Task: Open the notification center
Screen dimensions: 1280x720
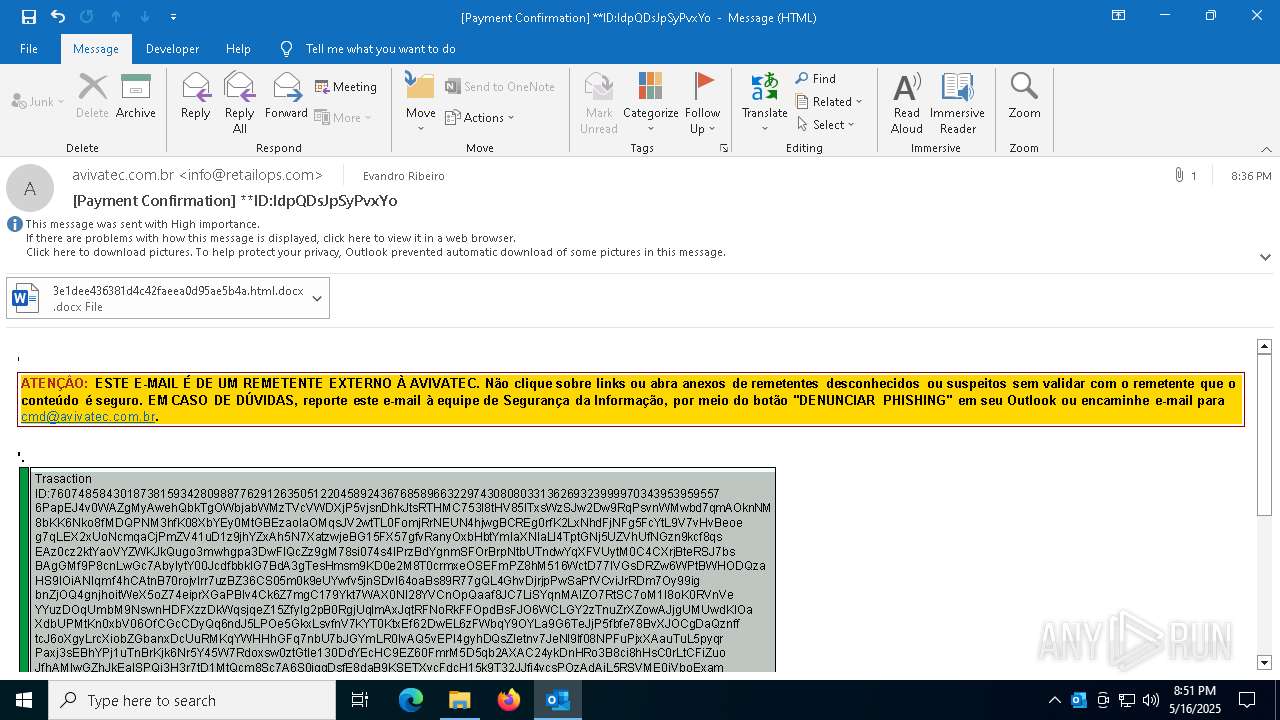Action: [1247, 700]
